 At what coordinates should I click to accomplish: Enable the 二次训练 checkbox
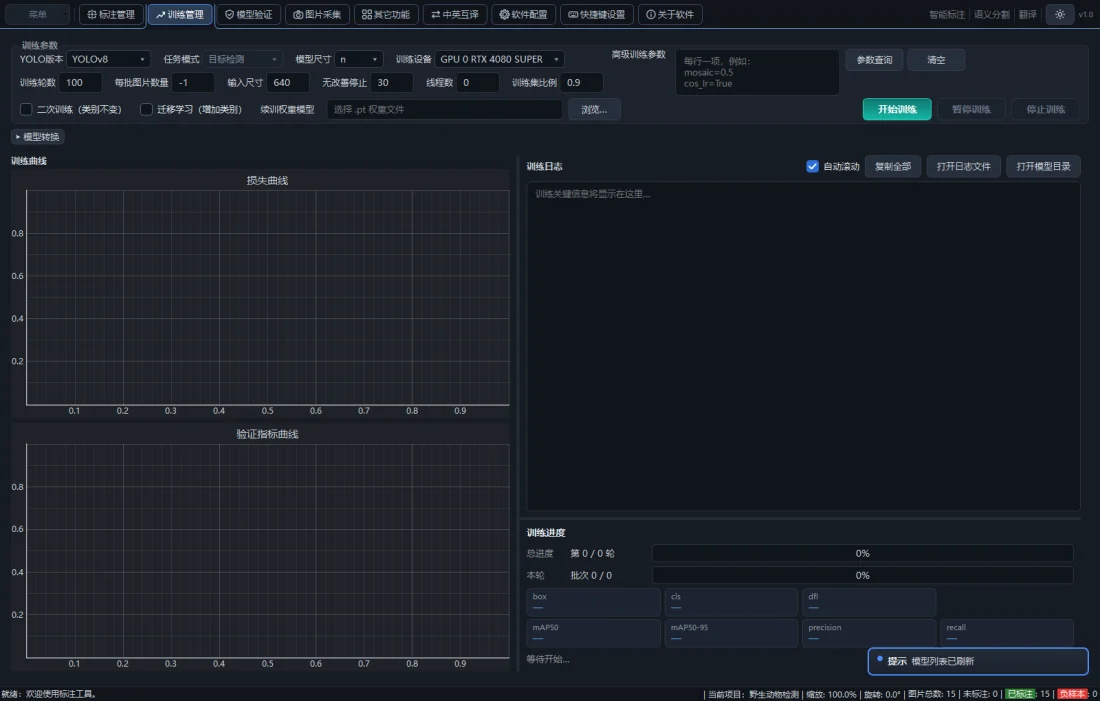pos(26,109)
